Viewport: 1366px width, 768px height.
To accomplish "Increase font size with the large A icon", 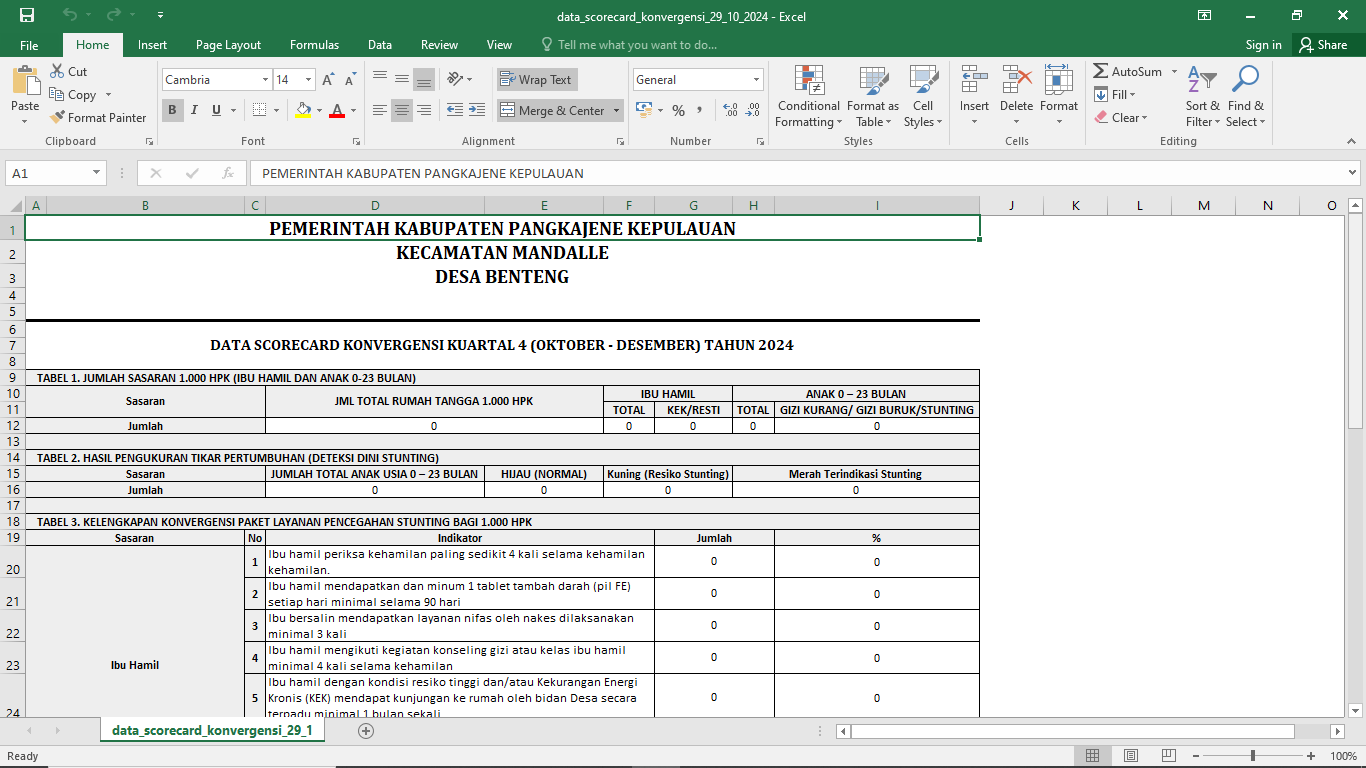I will point(328,80).
